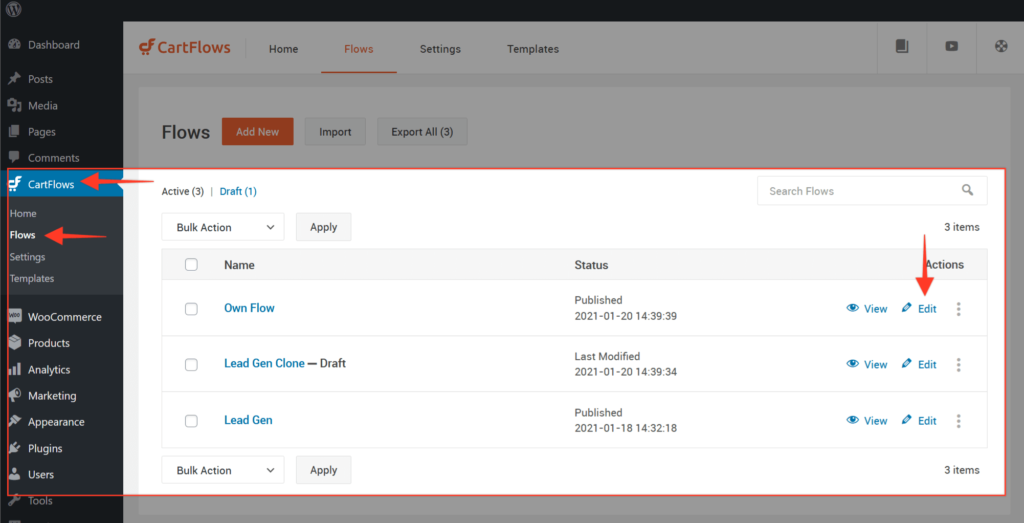Open the knowledge base book icon
The height and width of the screenshot is (523, 1024).
pyautogui.click(x=902, y=46)
